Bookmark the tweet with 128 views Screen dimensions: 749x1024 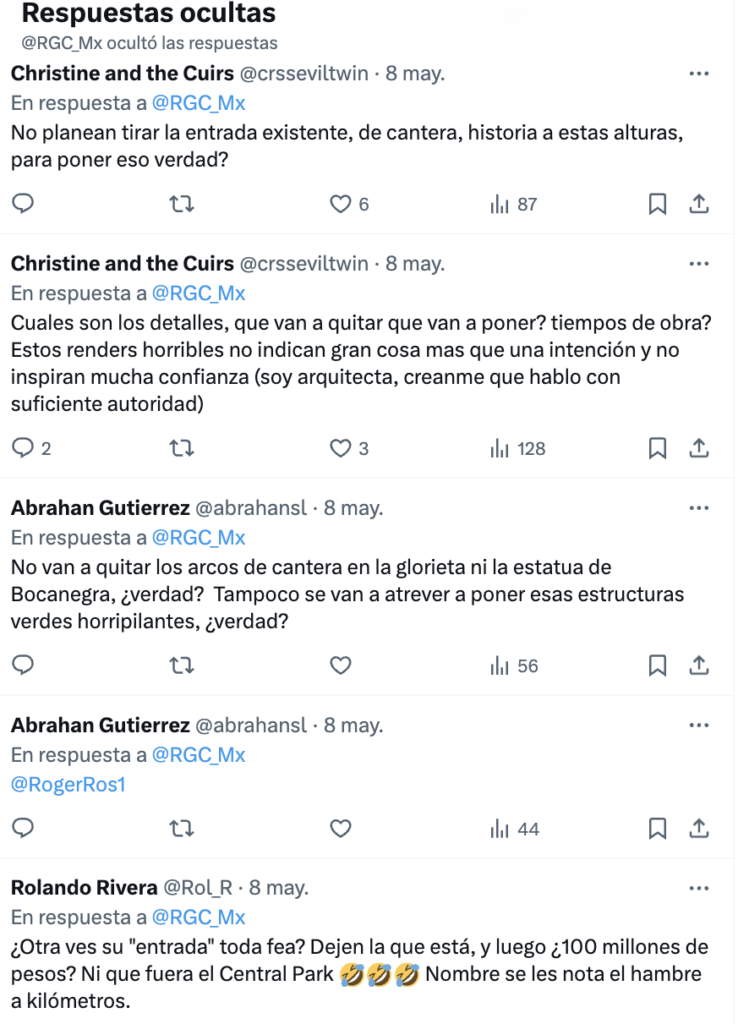pyautogui.click(x=657, y=449)
